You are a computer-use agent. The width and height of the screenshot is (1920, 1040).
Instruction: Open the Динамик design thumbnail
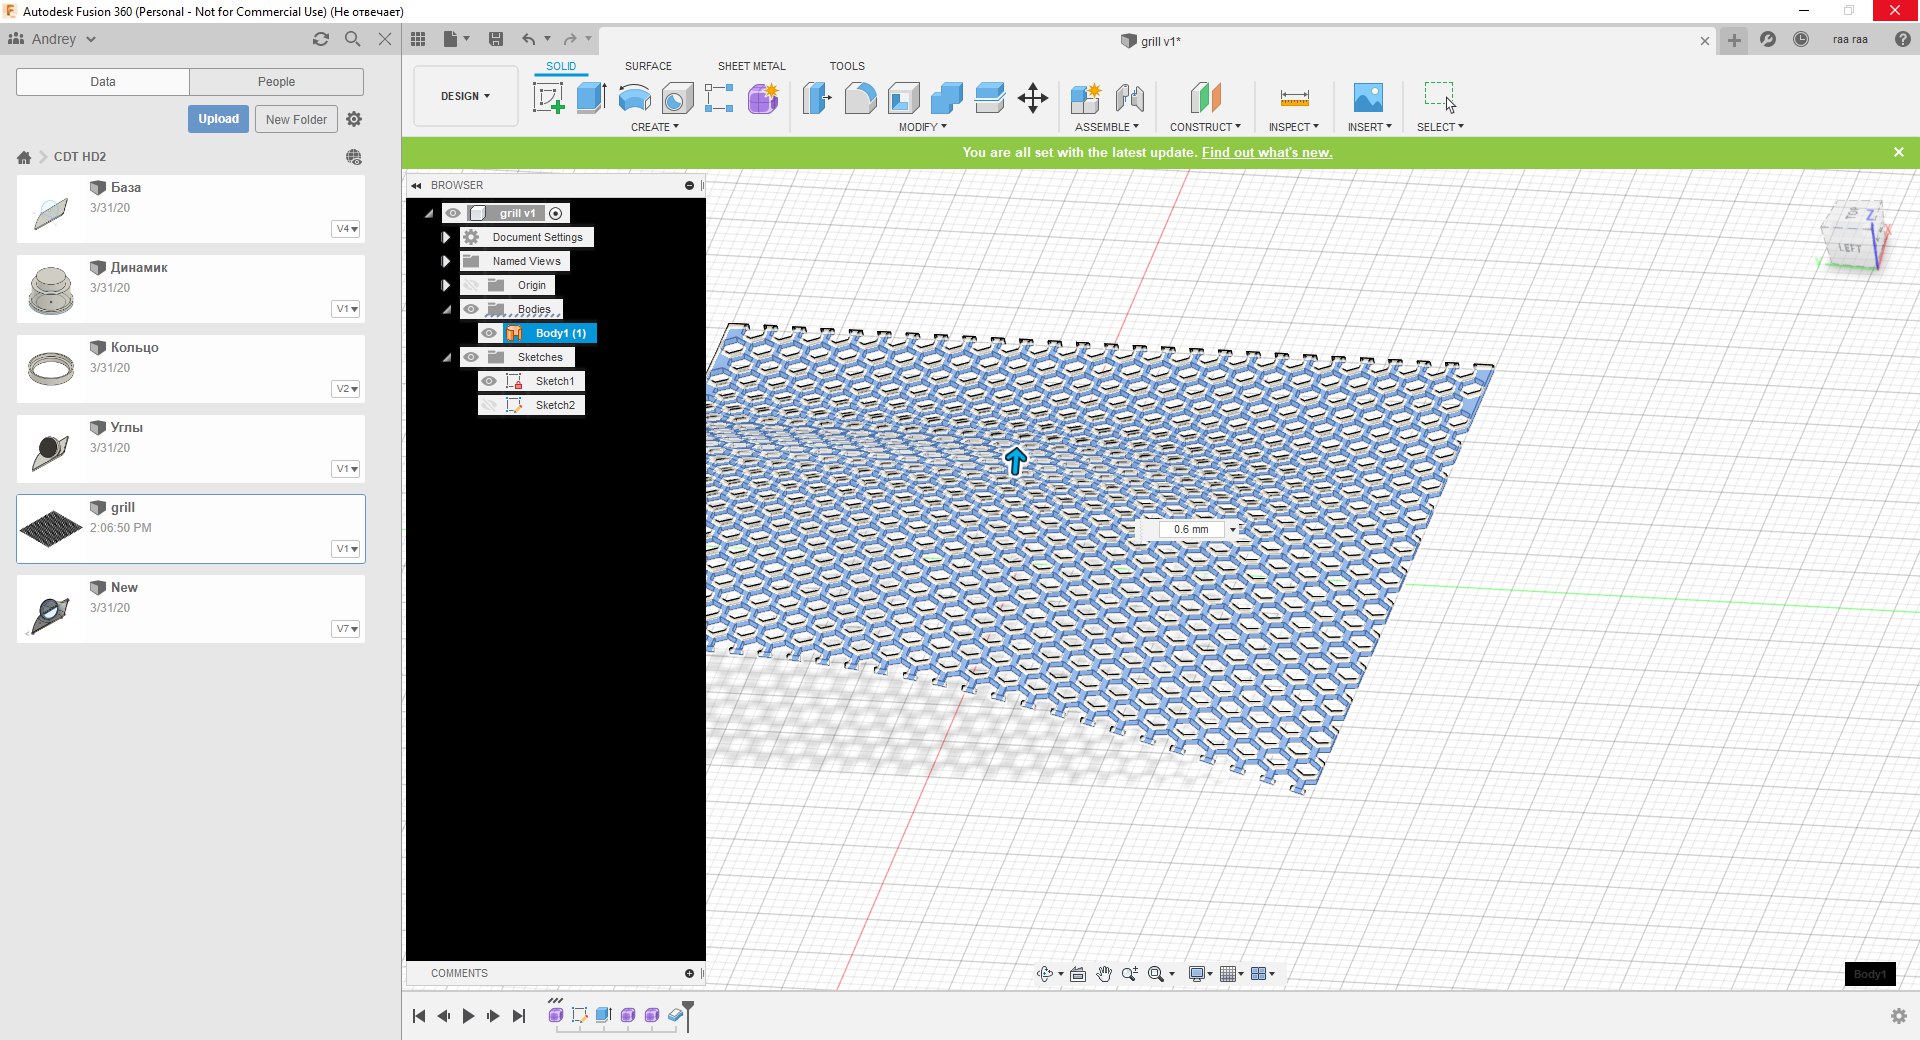(x=51, y=290)
